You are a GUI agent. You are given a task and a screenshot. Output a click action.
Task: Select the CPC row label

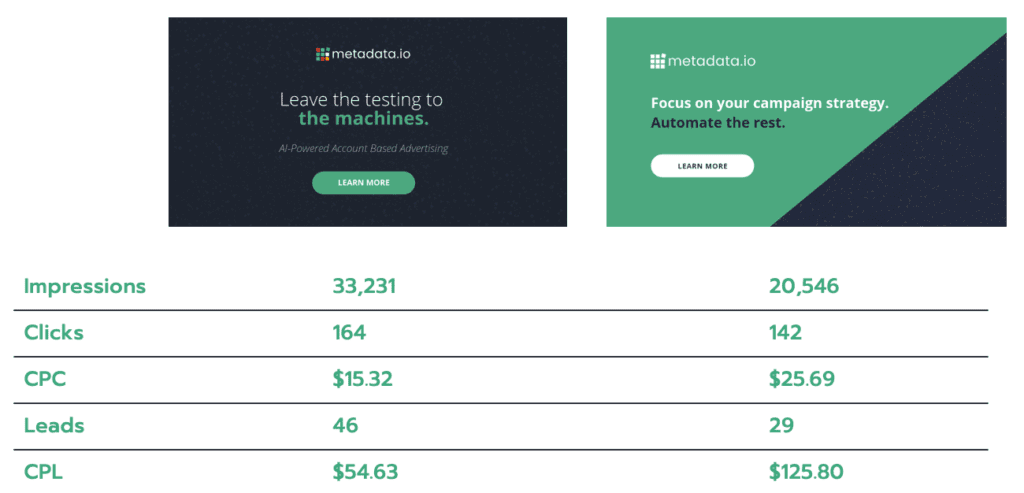pyautogui.click(x=46, y=379)
